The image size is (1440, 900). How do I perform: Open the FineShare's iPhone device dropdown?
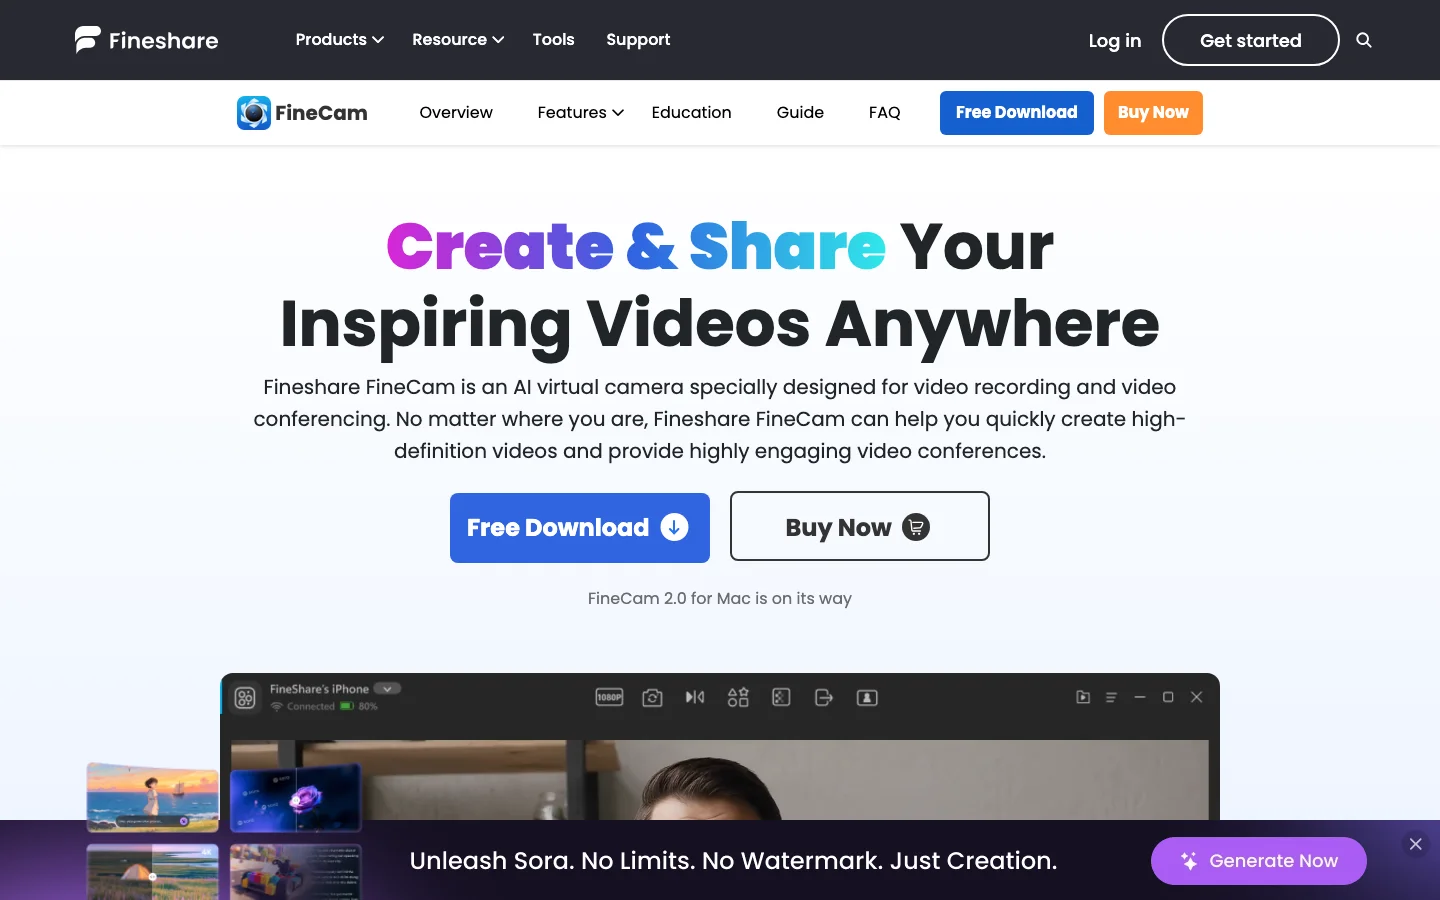click(387, 689)
